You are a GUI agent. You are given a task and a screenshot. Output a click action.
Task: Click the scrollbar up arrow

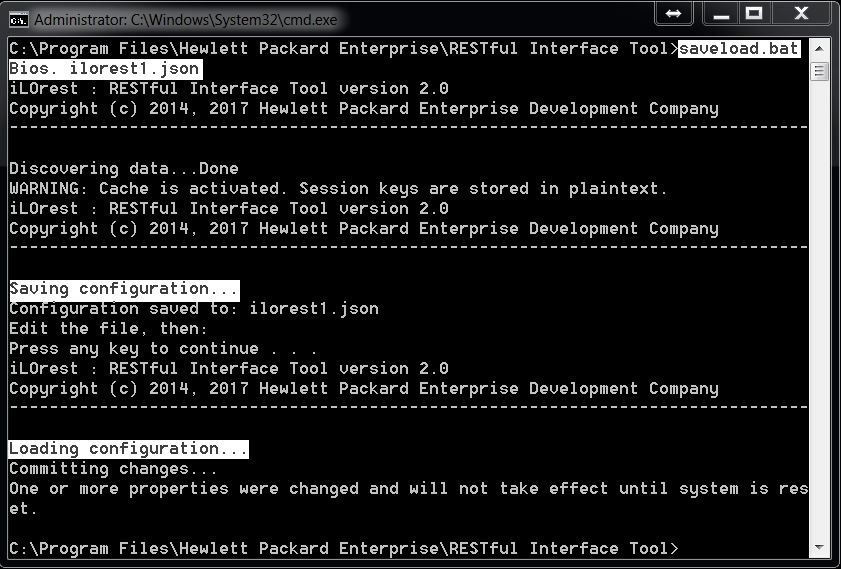tap(818, 49)
